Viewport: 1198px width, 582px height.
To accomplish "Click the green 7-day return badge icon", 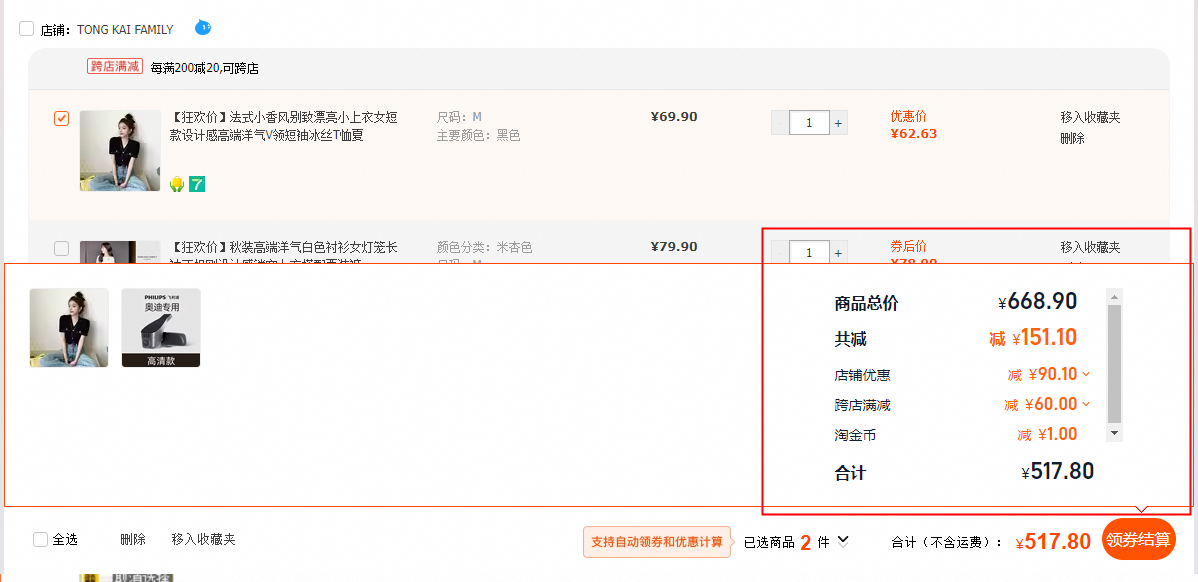I will 197,184.
